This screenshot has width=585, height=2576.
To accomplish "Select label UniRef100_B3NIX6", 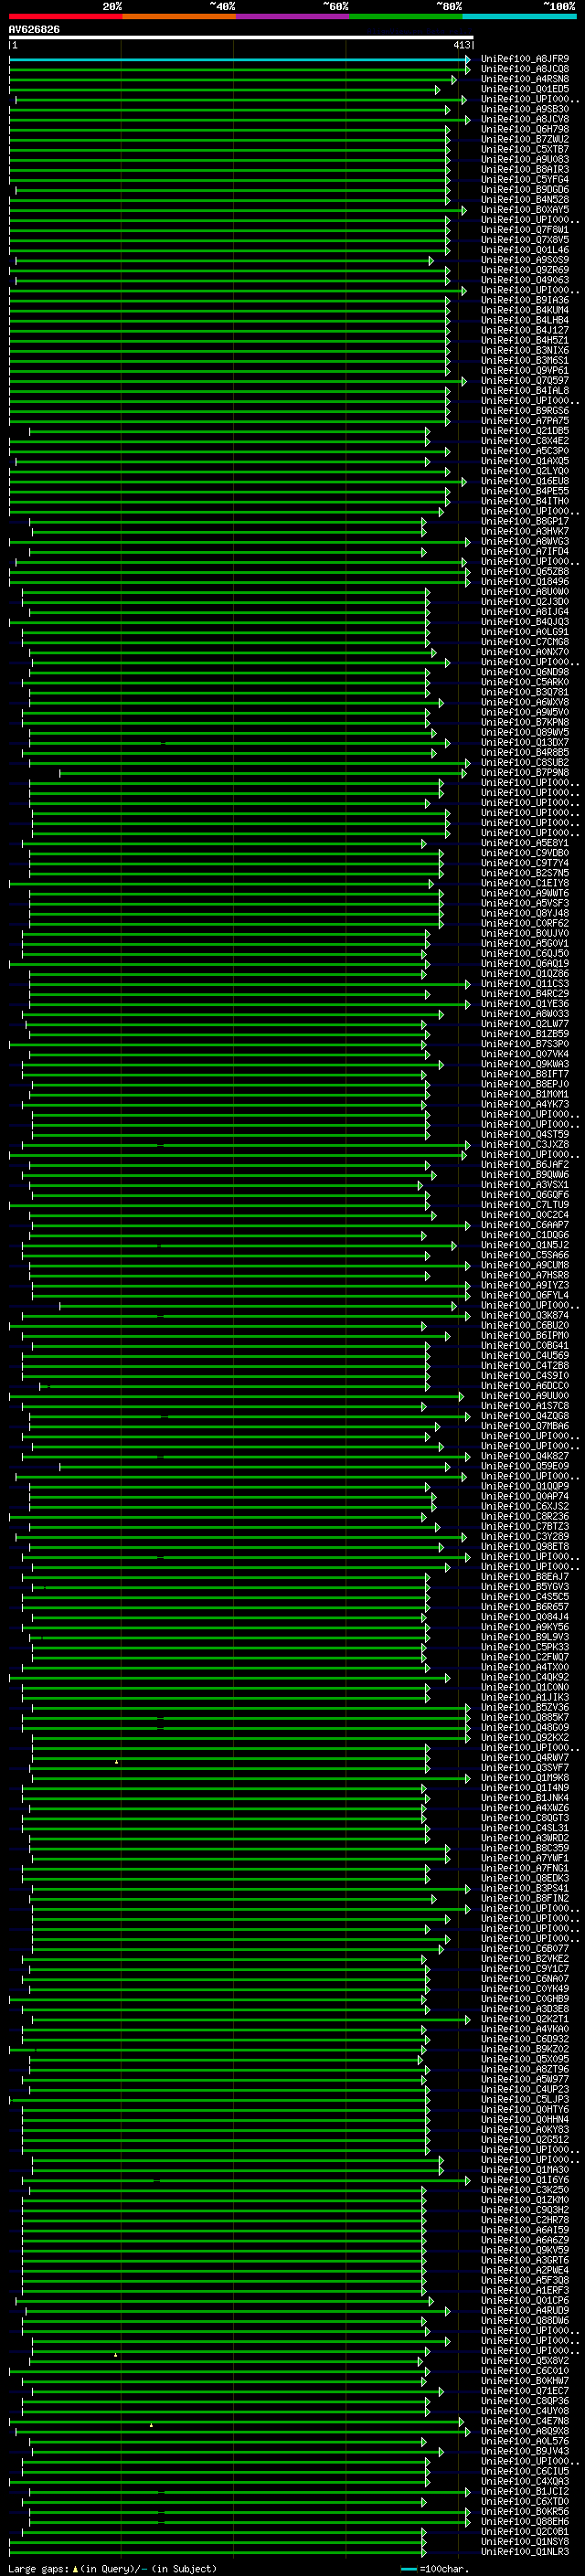I will 525,350.
